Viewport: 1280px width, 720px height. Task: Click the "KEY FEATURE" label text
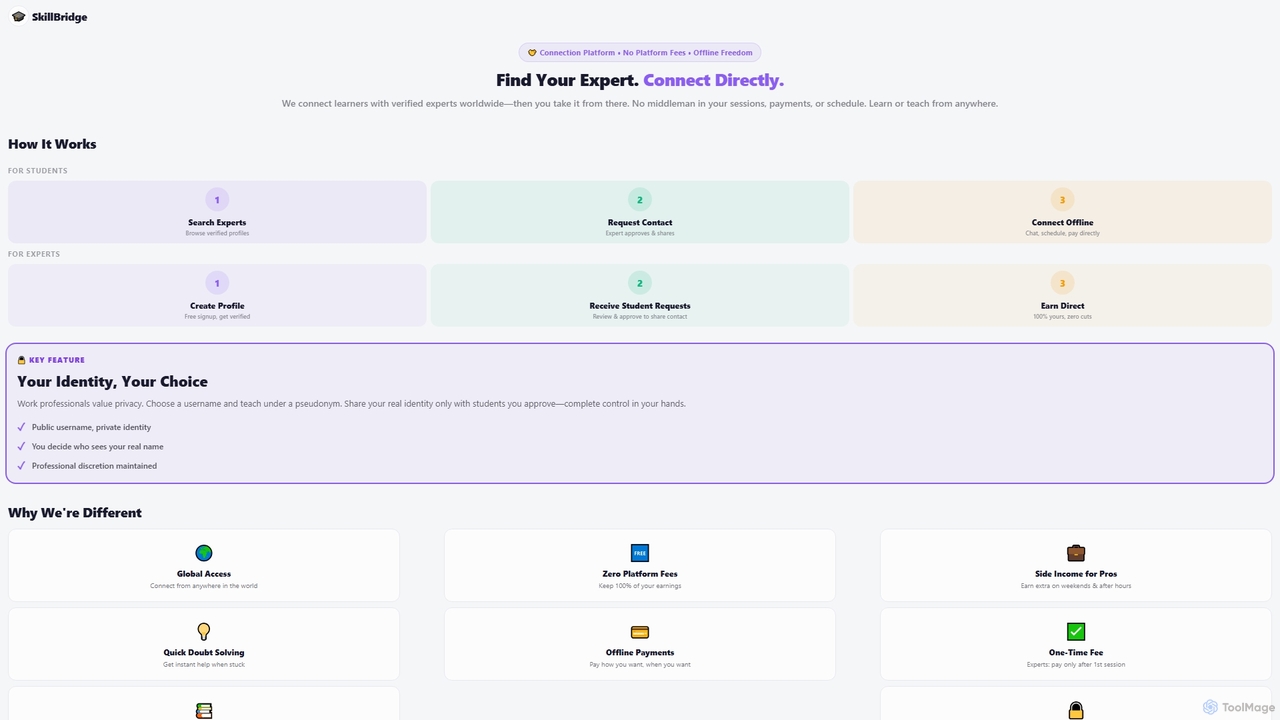coord(57,360)
